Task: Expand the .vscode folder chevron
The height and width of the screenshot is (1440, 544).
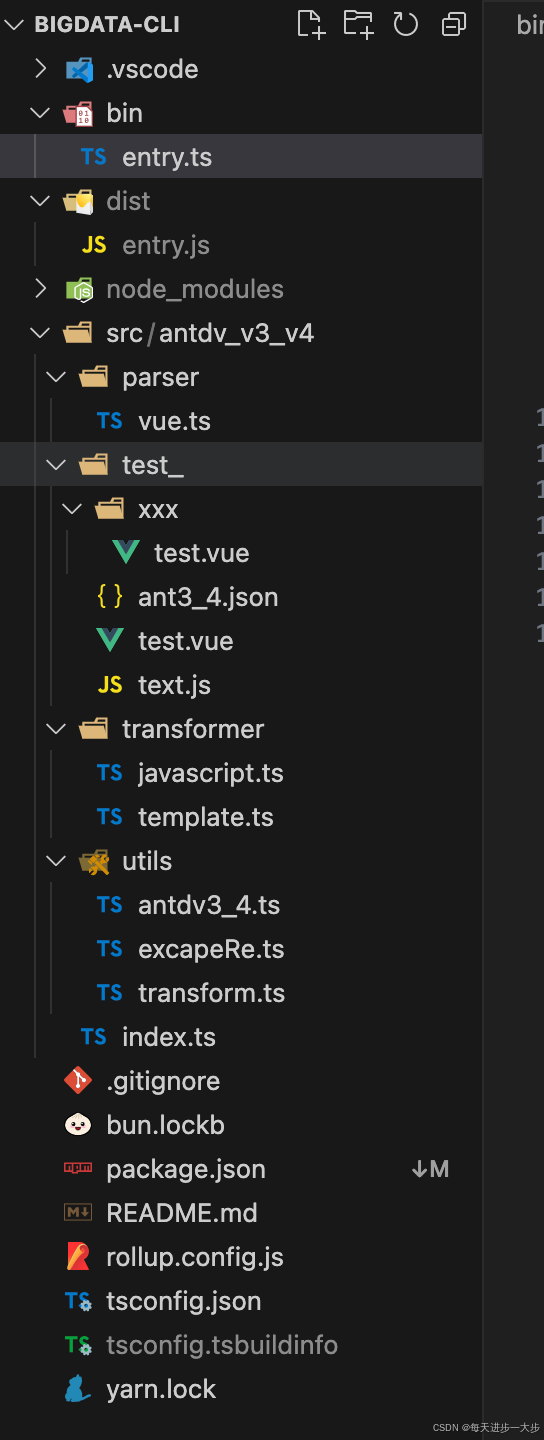Action: coord(40,68)
